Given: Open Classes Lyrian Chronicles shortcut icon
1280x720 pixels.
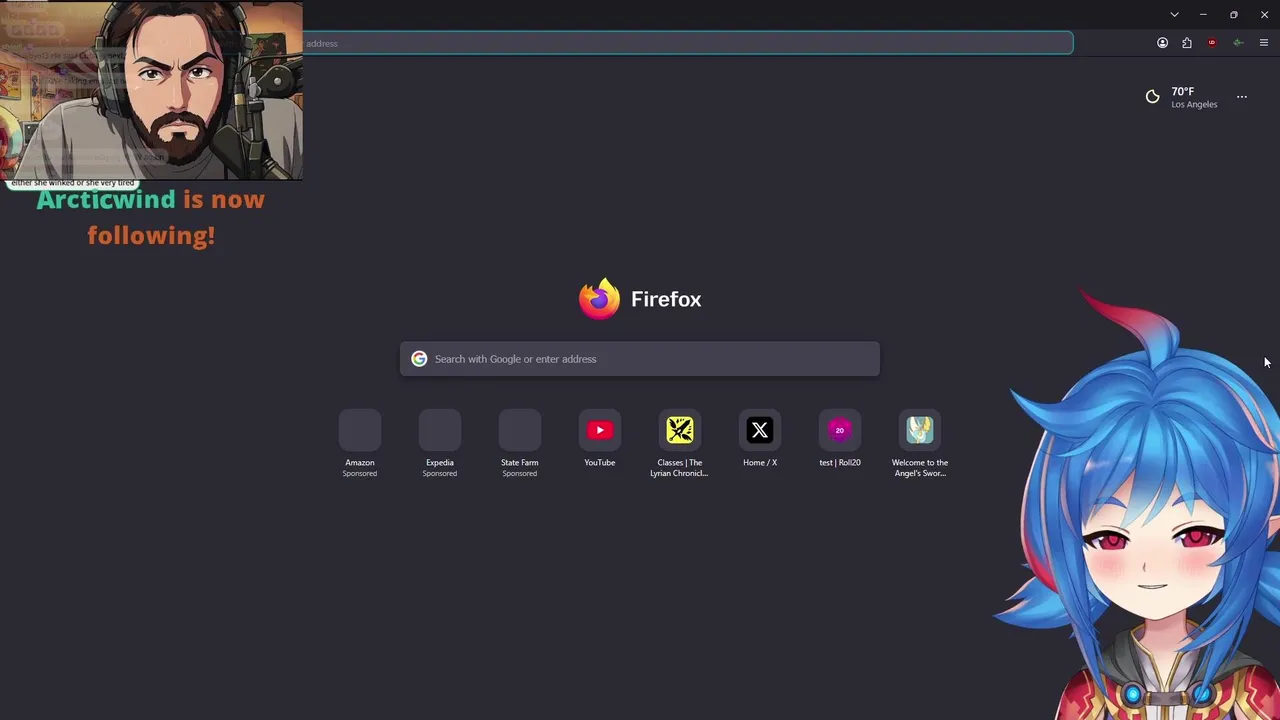Looking at the screenshot, I should 680,430.
